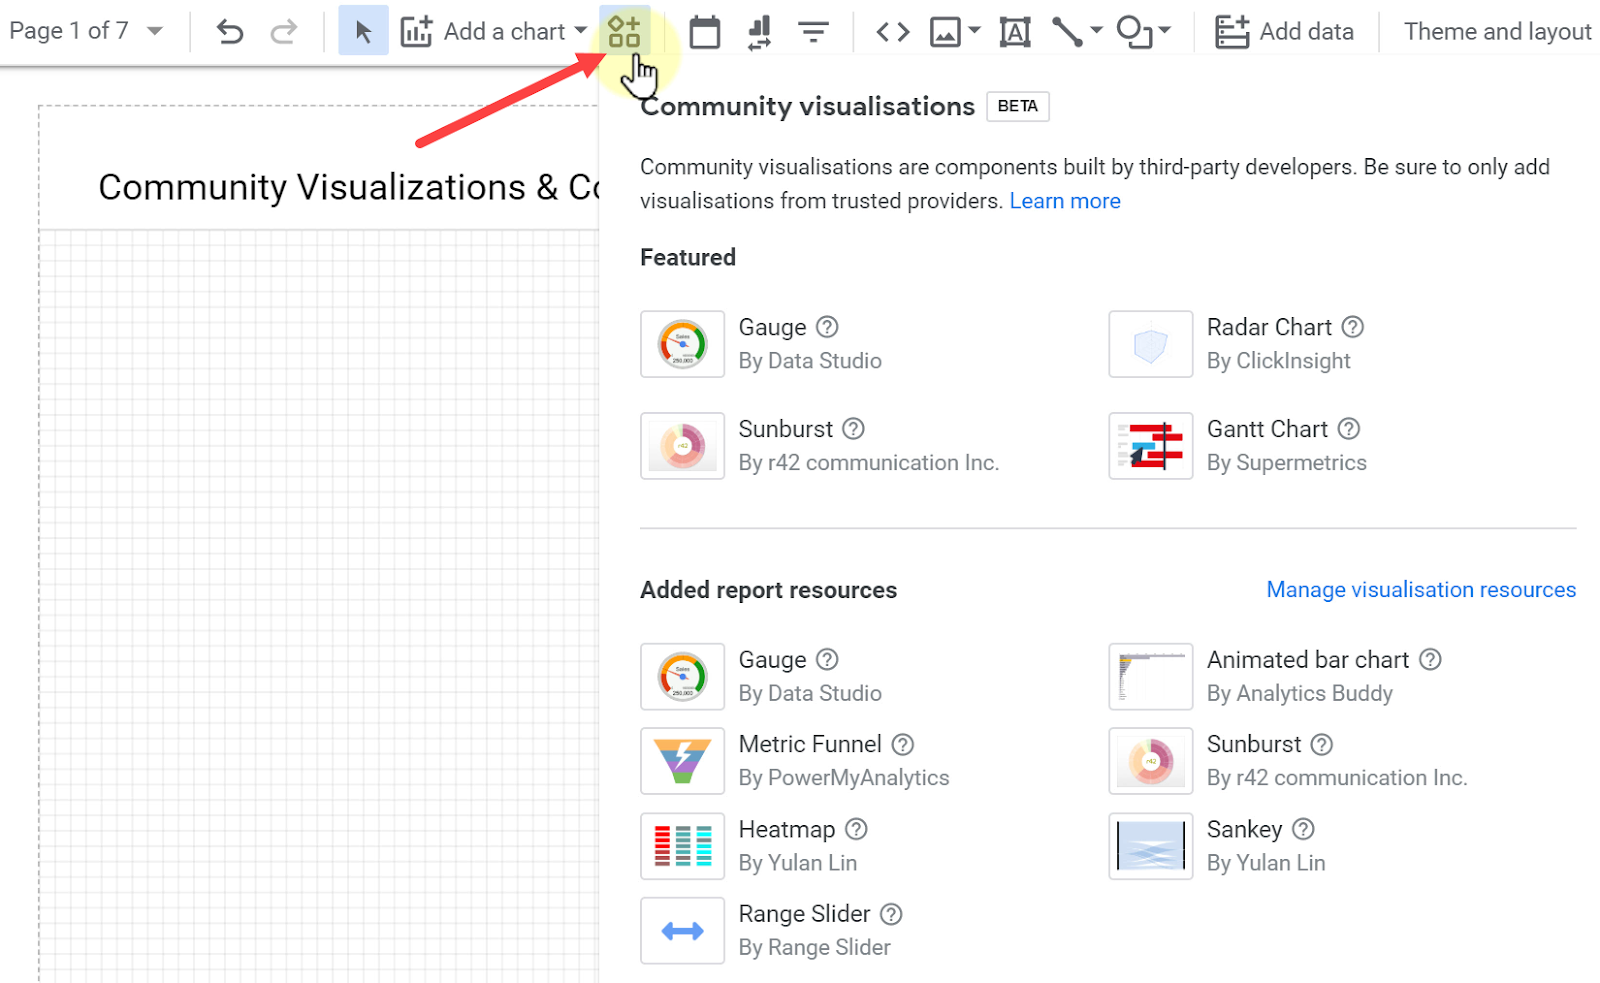Activate the selection mode arrow tool
Image resolution: width=1600 pixels, height=983 pixels.
click(363, 31)
